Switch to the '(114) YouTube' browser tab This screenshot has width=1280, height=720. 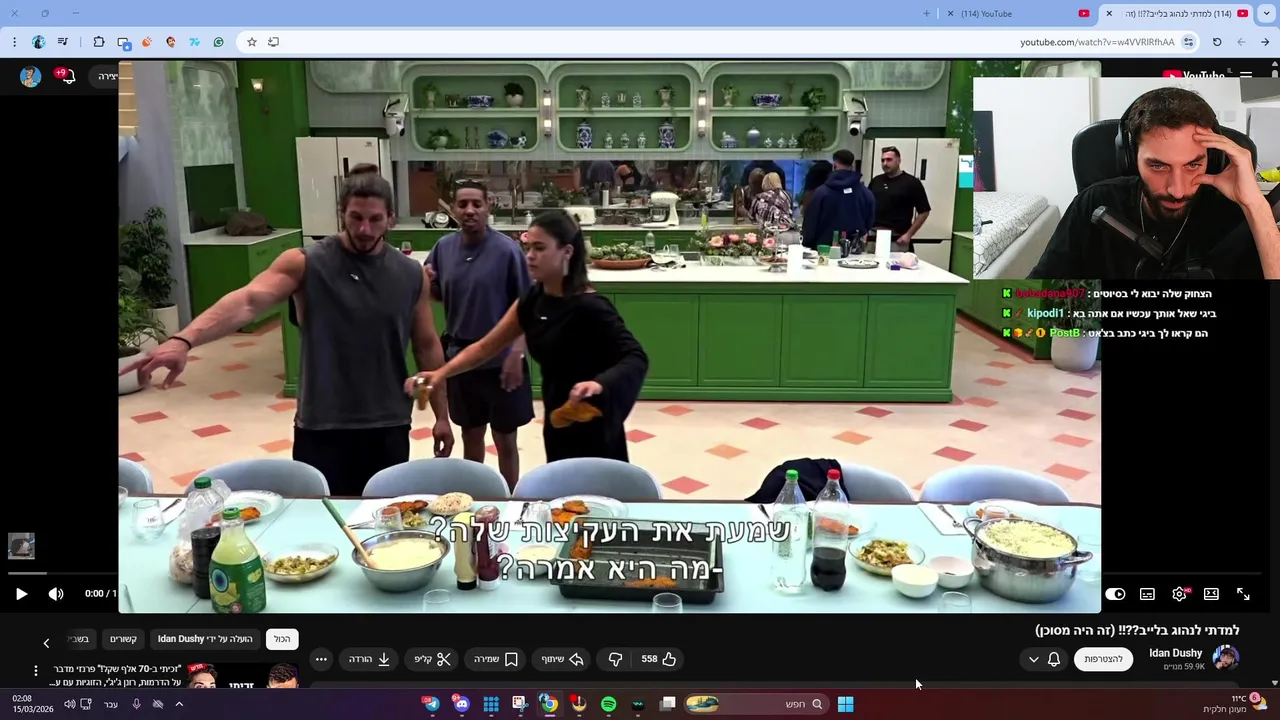[x=1020, y=13]
